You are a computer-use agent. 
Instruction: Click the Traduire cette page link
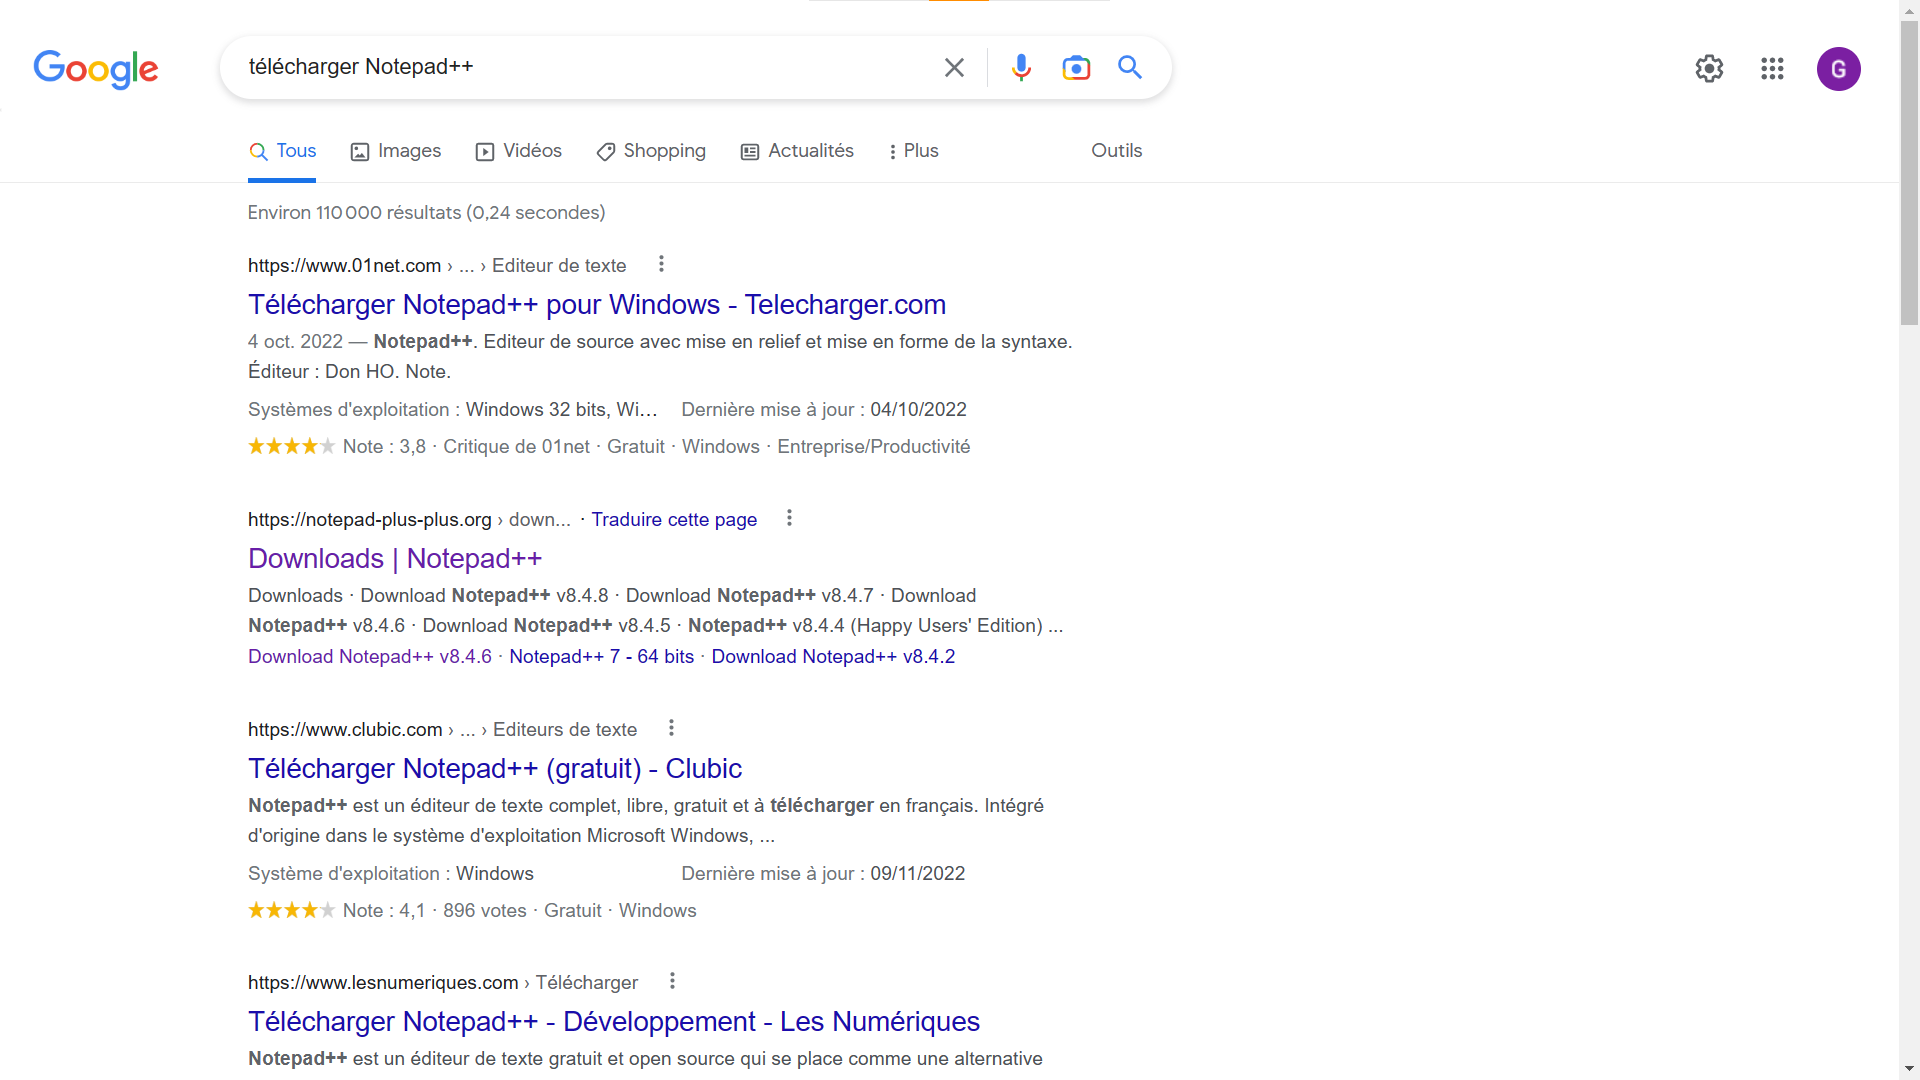coord(674,519)
